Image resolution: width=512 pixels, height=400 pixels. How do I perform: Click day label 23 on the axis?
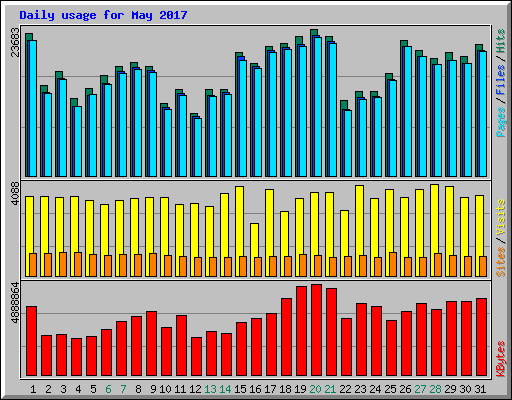click(x=360, y=389)
